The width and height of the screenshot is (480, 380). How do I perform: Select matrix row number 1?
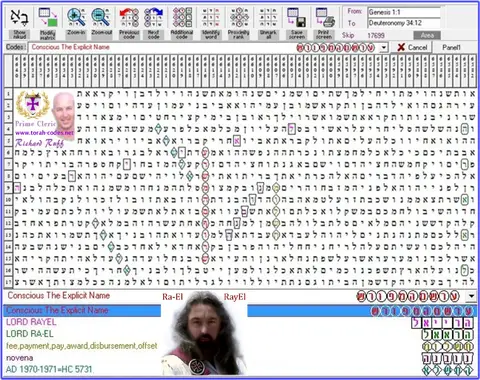[8, 94]
